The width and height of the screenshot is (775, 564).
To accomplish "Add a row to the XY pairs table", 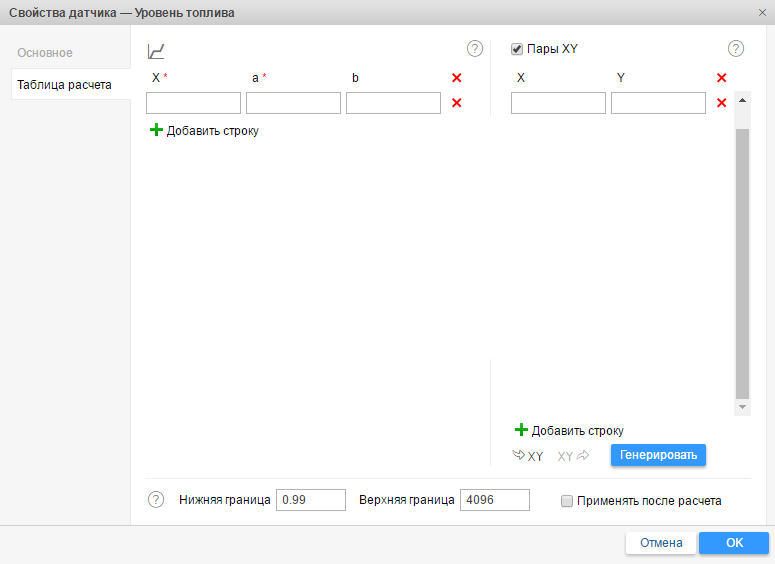I will pyautogui.click(x=569, y=430).
